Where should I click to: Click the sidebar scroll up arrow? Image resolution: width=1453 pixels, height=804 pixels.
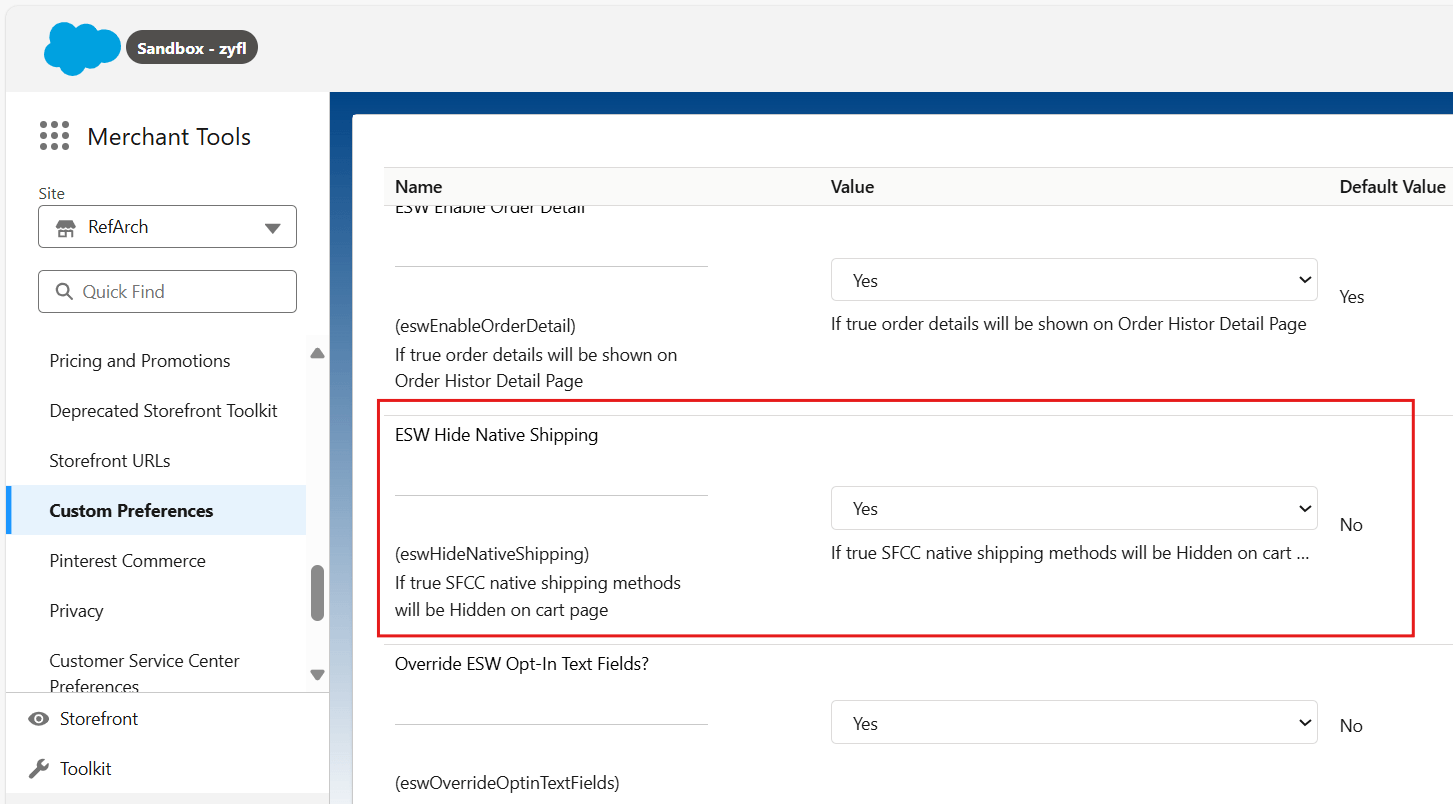[x=317, y=353]
